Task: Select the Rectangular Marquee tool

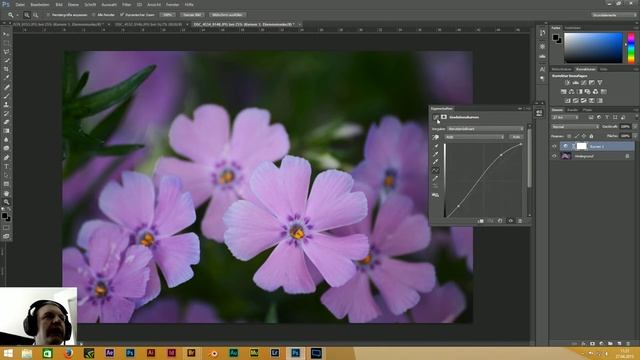Action: (6, 43)
